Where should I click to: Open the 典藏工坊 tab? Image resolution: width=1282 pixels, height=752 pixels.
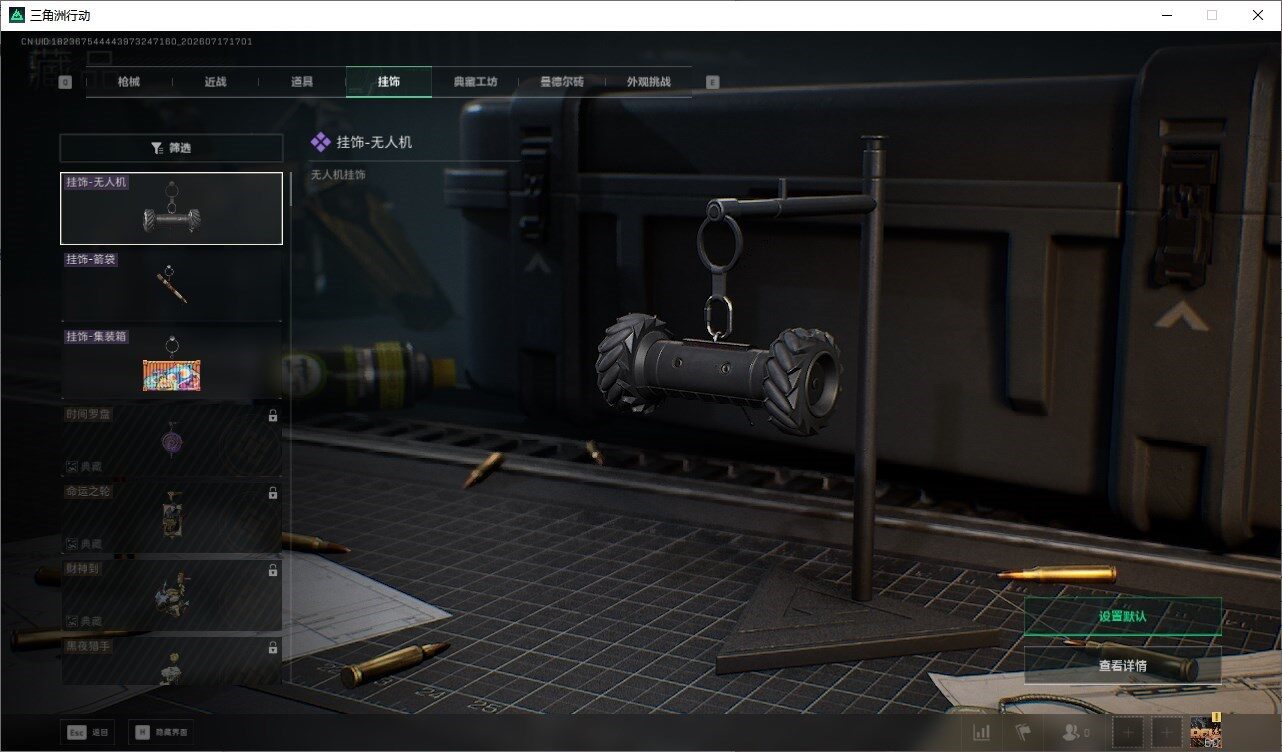[x=475, y=82]
